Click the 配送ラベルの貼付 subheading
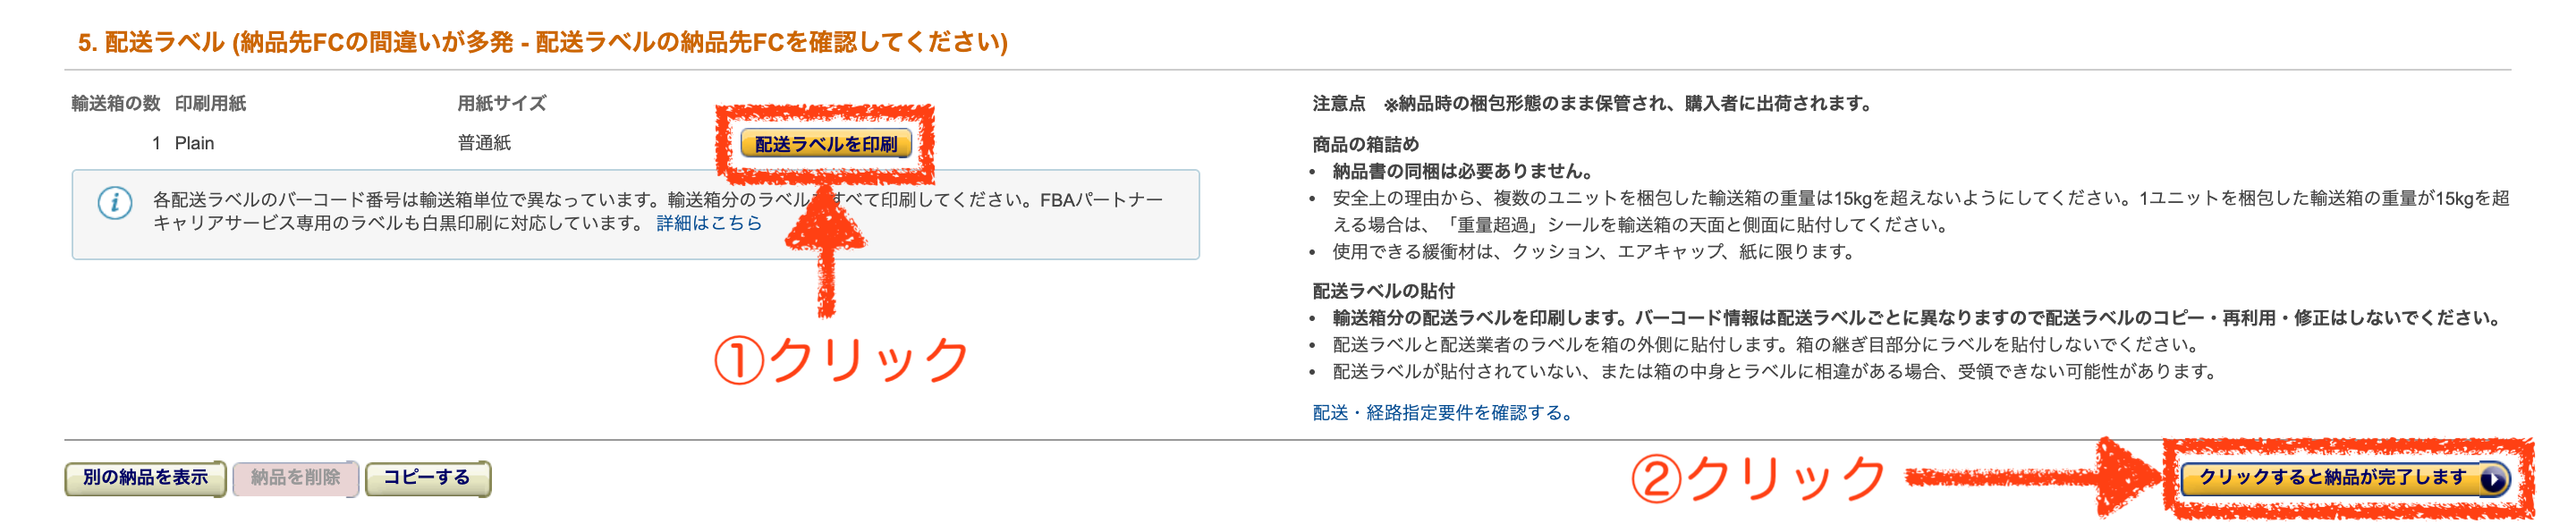 point(1383,291)
